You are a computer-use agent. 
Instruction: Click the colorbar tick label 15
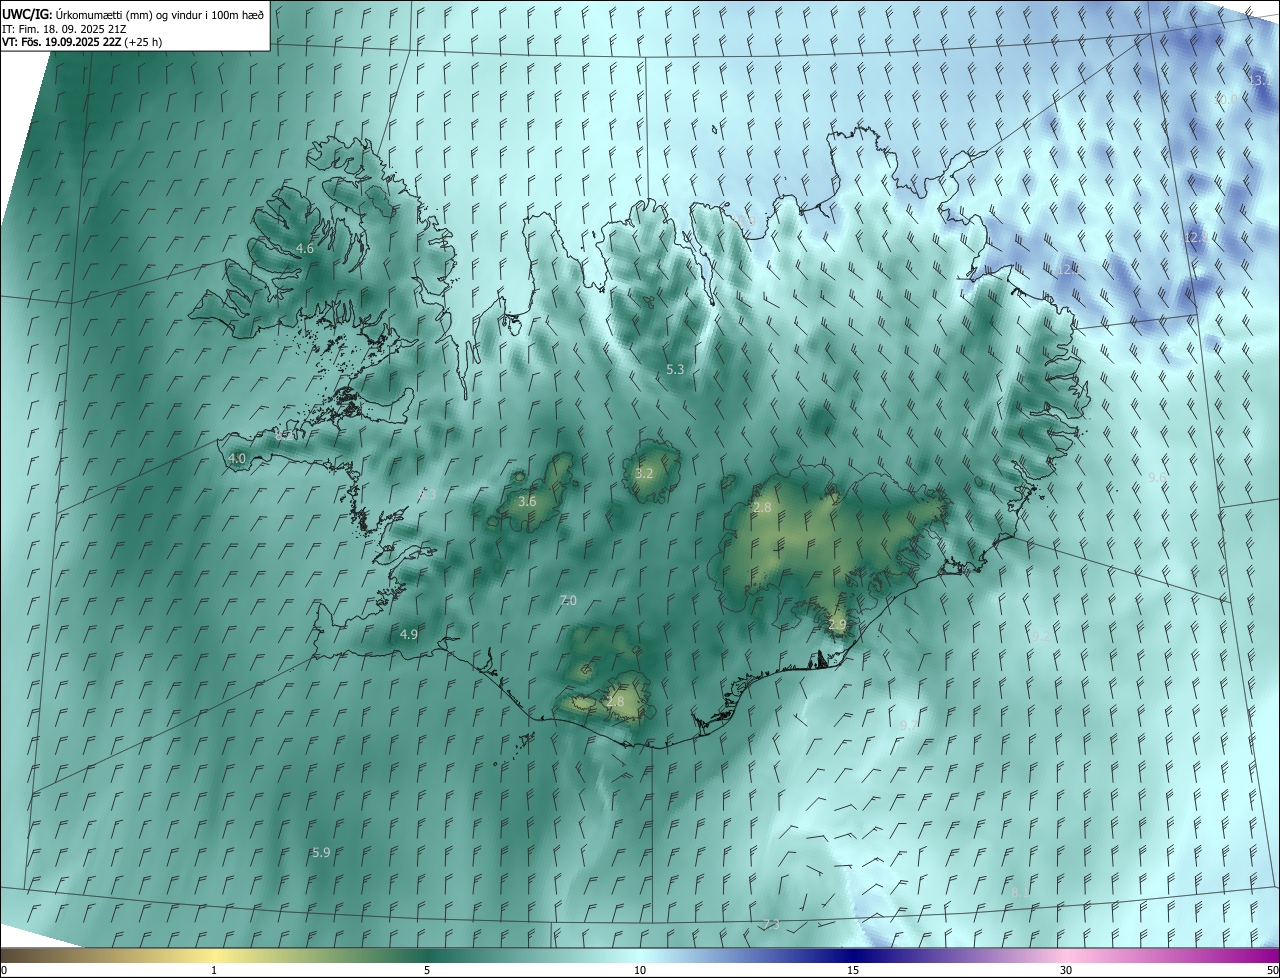[x=853, y=970]
